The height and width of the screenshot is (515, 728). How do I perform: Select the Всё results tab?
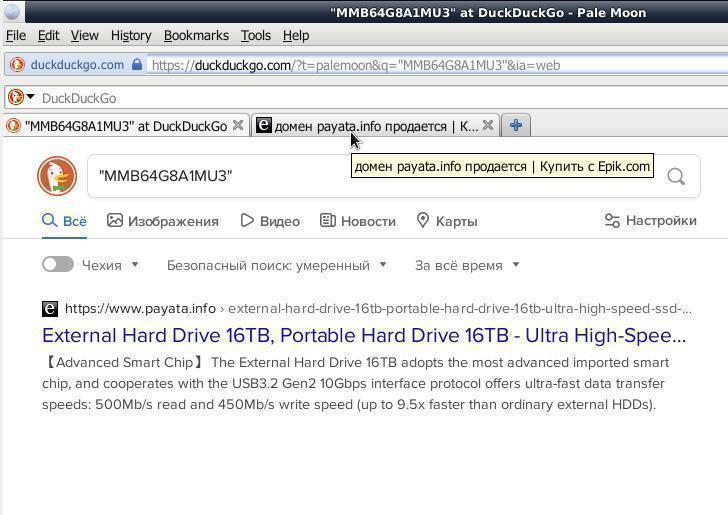point(64,221)
